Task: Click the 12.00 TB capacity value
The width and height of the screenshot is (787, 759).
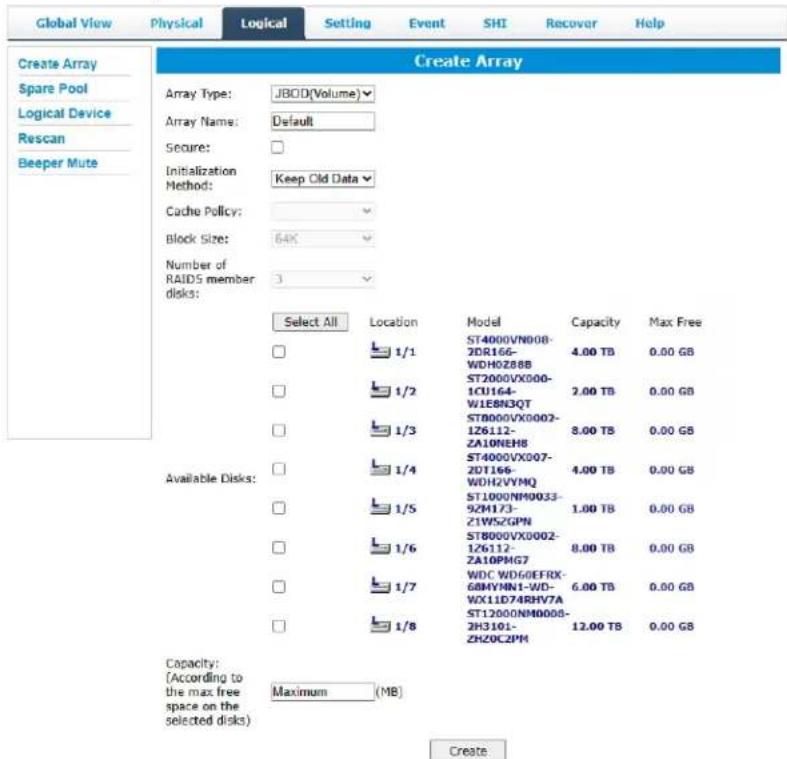Action: (x=596, y=626)
